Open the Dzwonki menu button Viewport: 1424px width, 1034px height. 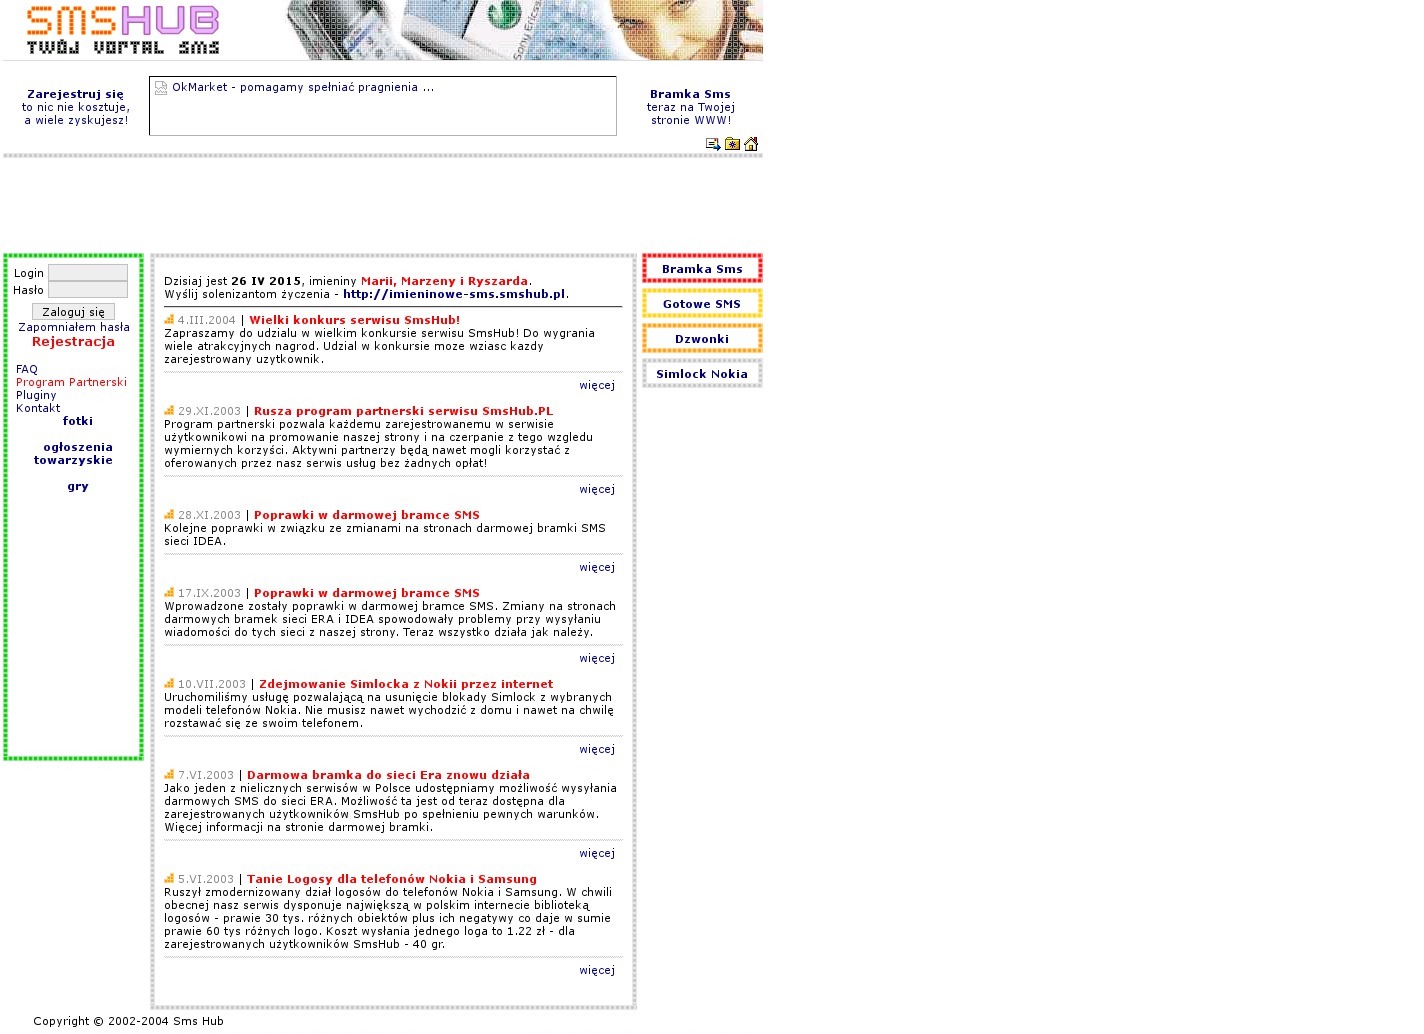pyautogui.click(x=702, y=339)
